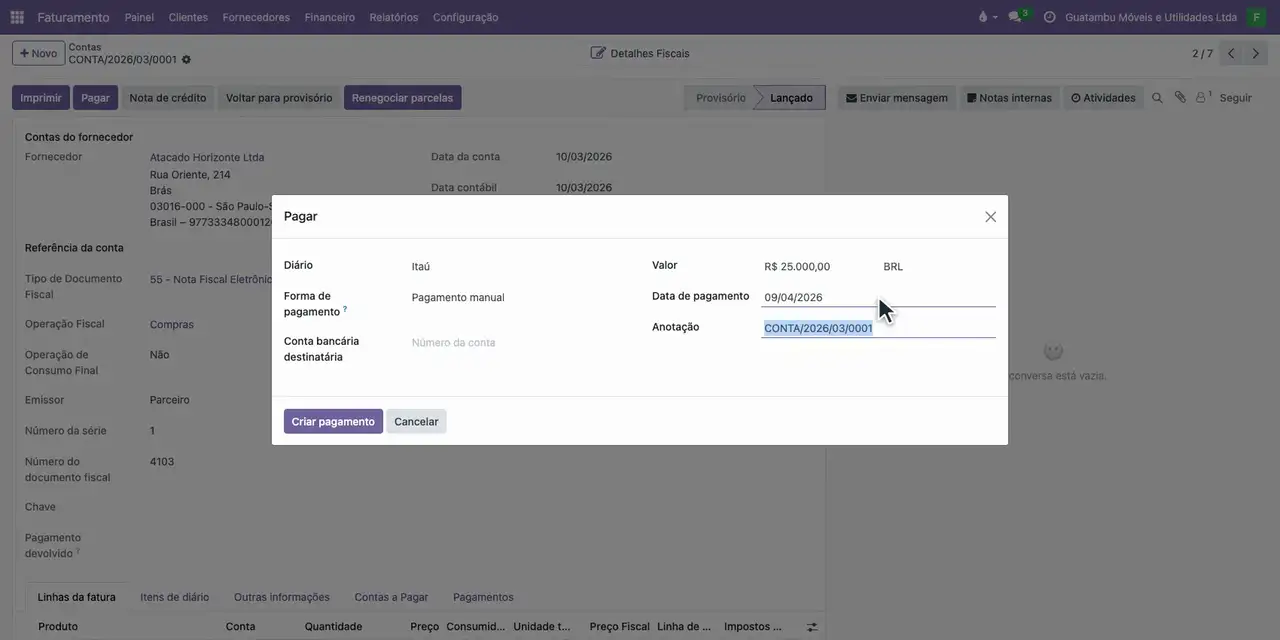Open the gear actions icon beside CONTA/2026/03/0001
This screenshot has height=640, width=1280.
[x=186, y=60]
